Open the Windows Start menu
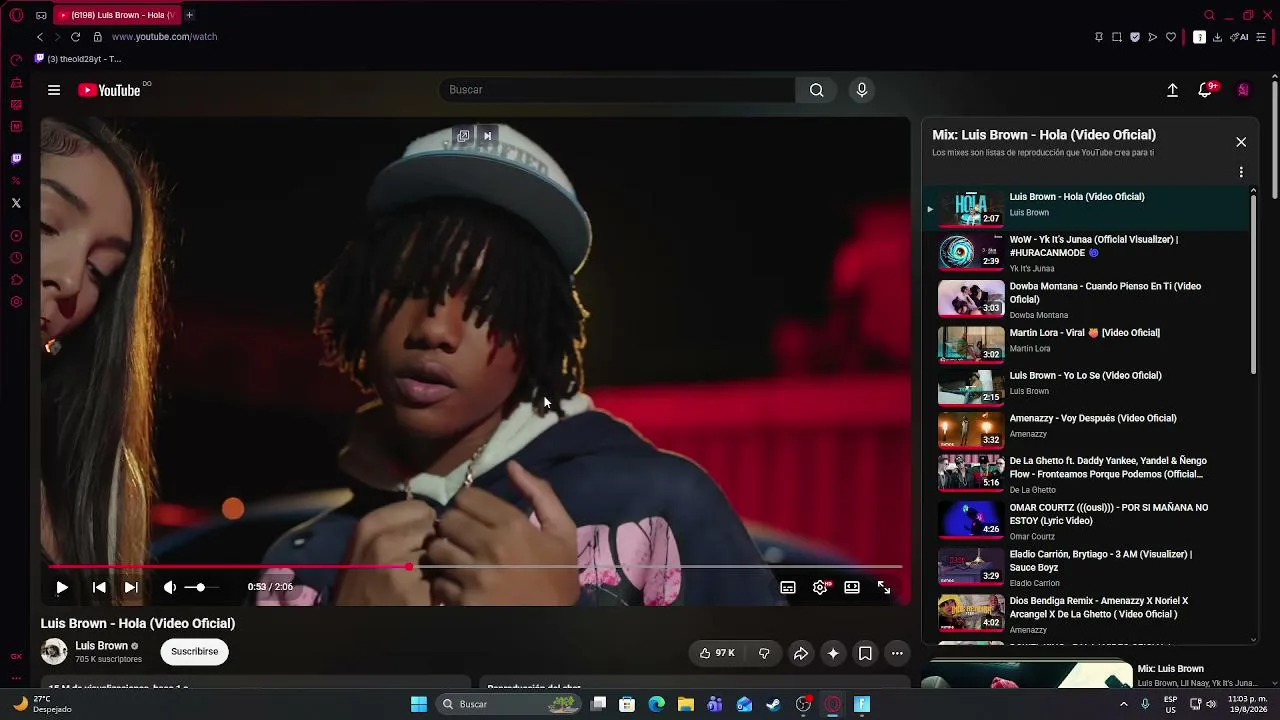Image resolution: width=1280 pixels, height=720 pixels. (419, 704)
